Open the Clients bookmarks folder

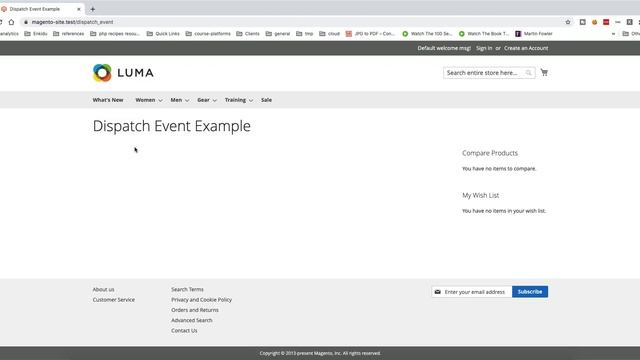tap(248, 34)
